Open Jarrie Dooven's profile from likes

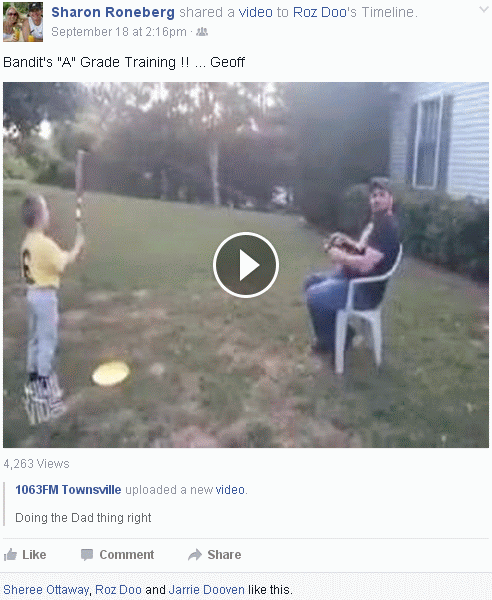[206, 589]
